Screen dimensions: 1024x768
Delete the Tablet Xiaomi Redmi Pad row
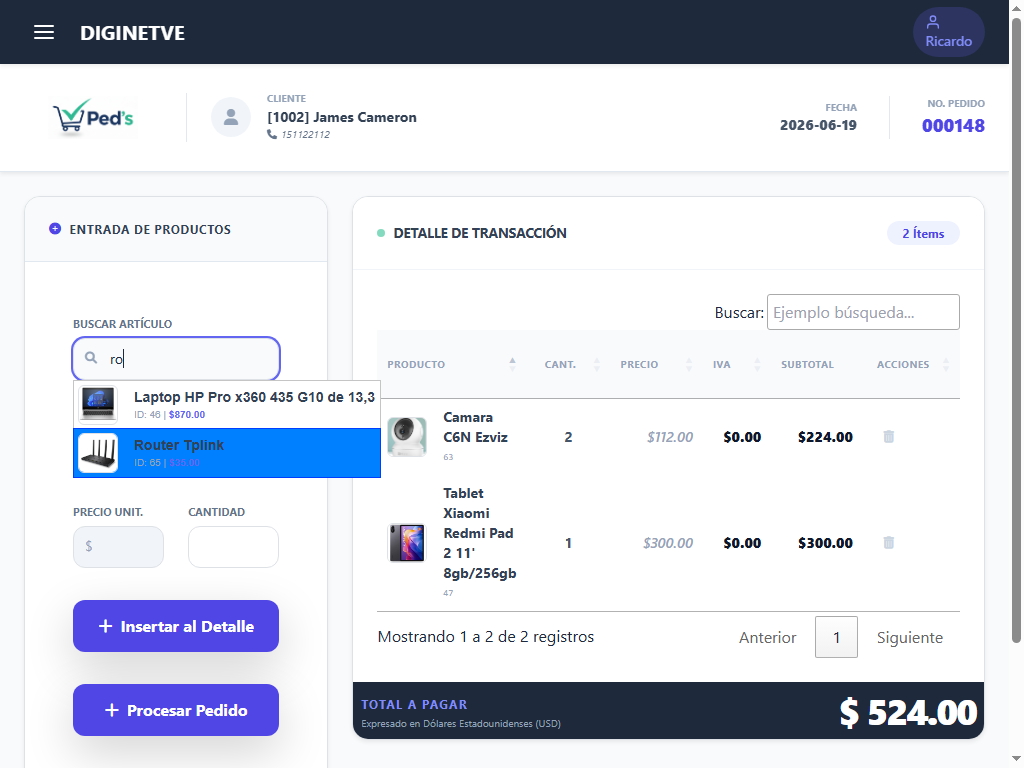point(888,542)
